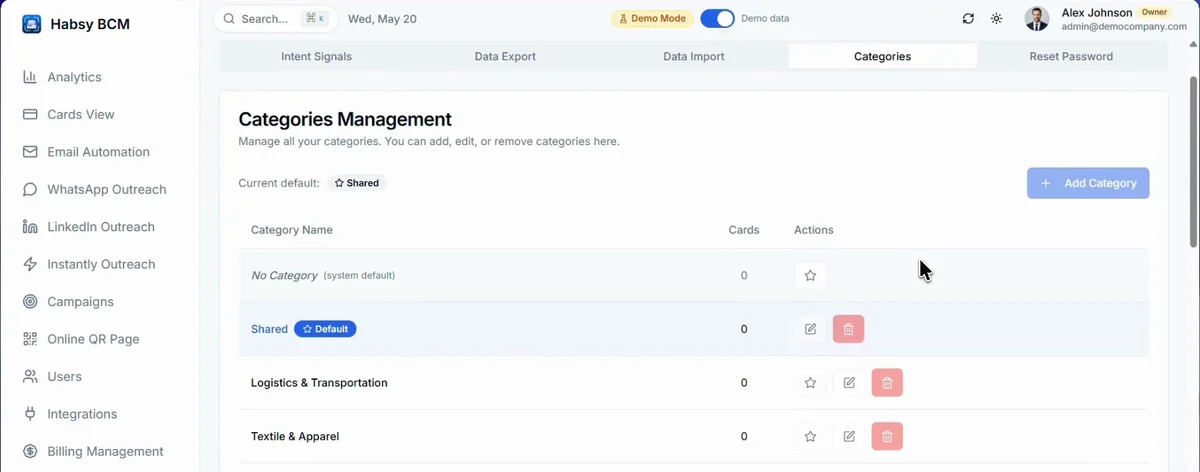The width and height of the screenshot is (1200, 472).
Task: Select the Categories tab
Action: click(x=882, y=57)
